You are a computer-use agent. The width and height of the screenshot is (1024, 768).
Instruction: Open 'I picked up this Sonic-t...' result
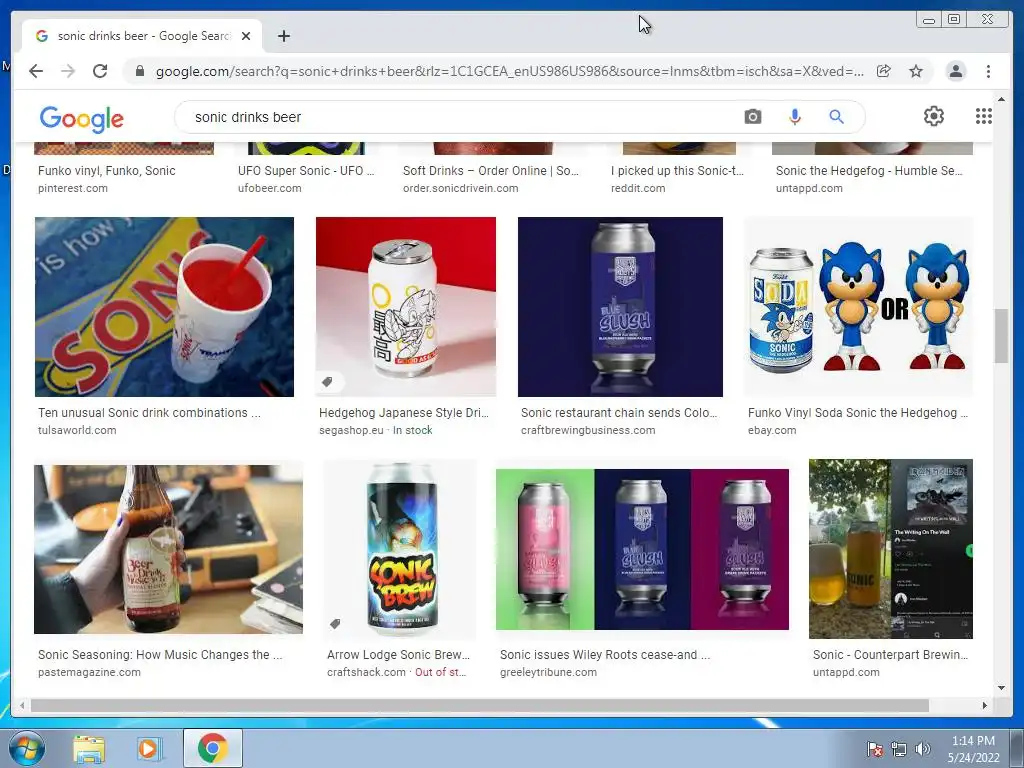(677, 170)
